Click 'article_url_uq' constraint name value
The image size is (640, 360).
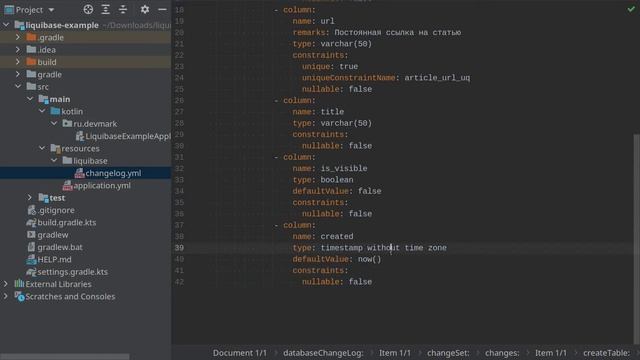click(437, 78)
